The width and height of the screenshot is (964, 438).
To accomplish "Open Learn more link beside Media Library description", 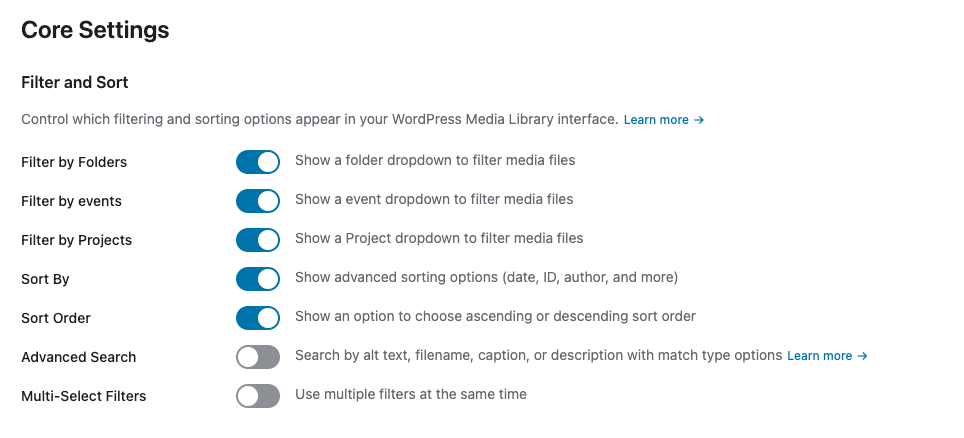I will (x=663, y=120).
